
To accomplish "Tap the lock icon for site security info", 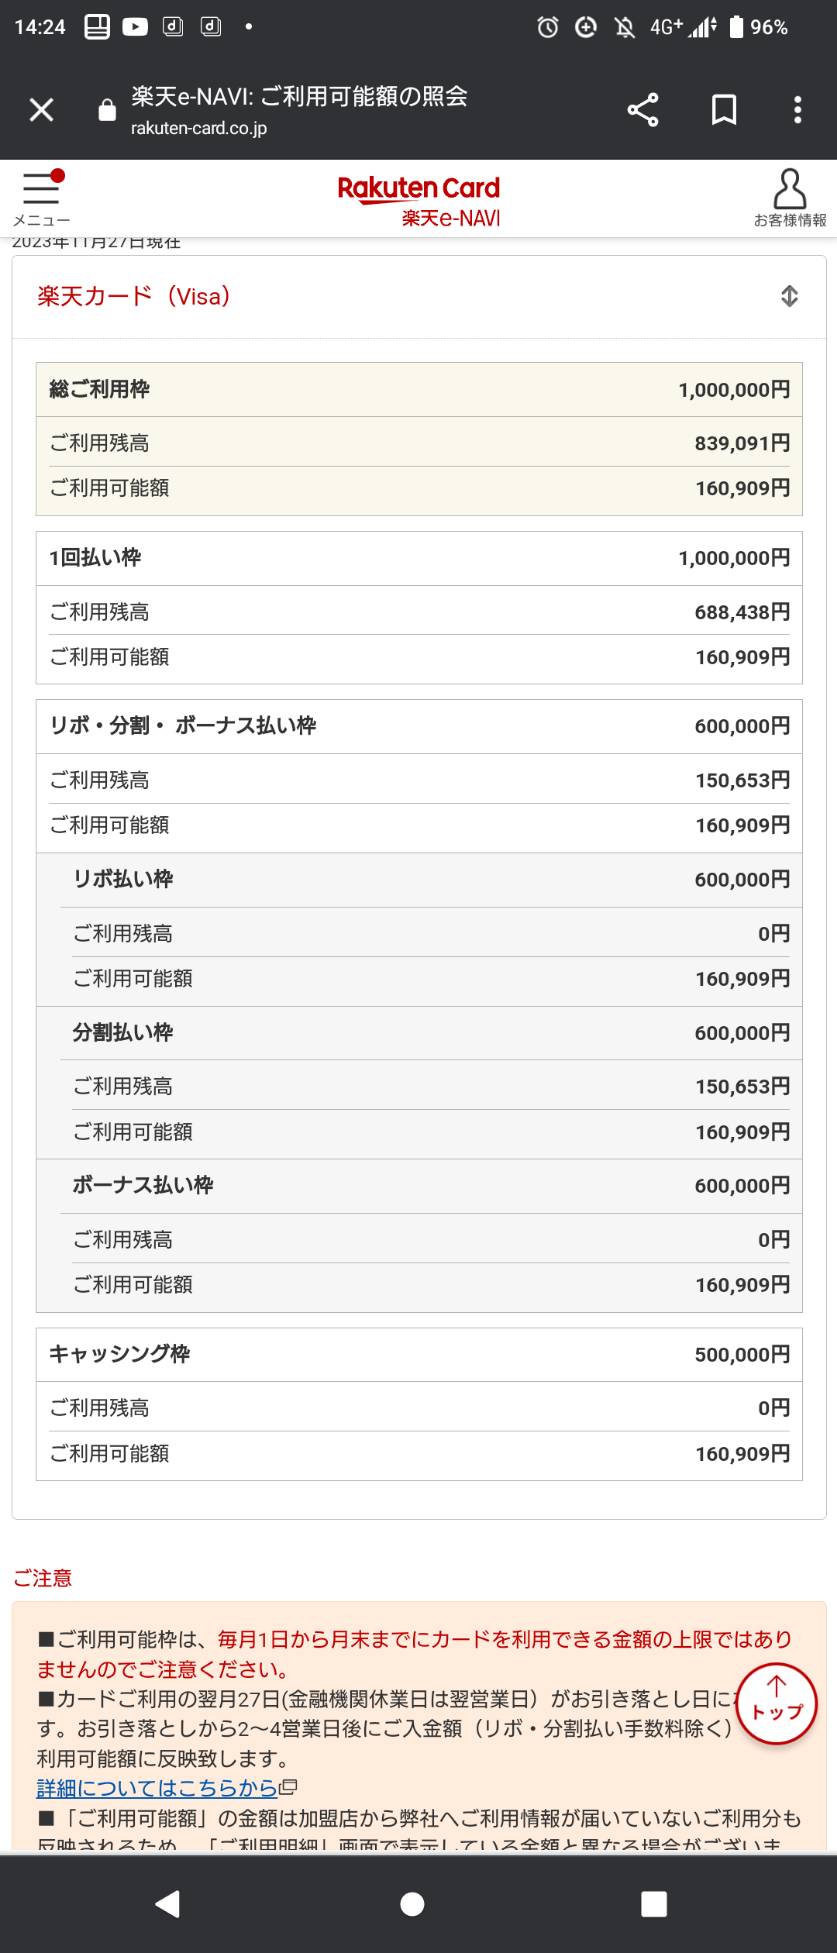I will [107, 110].
